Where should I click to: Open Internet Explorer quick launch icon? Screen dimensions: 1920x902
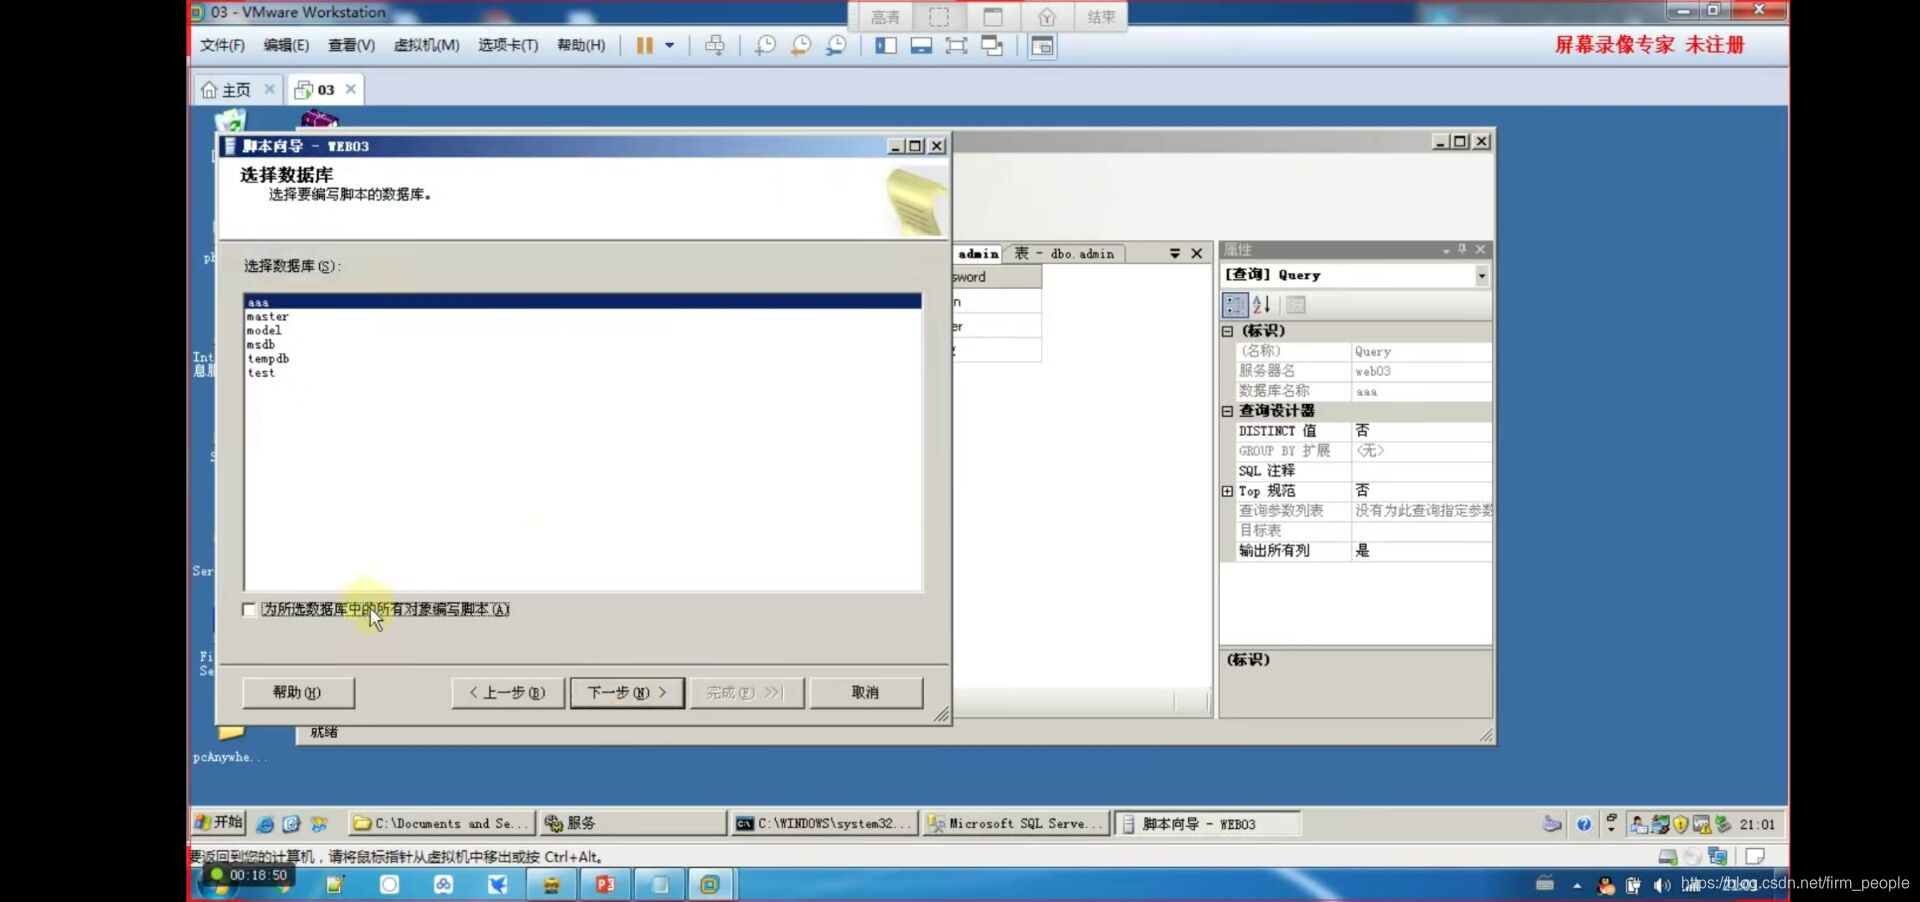pos(265,824)
